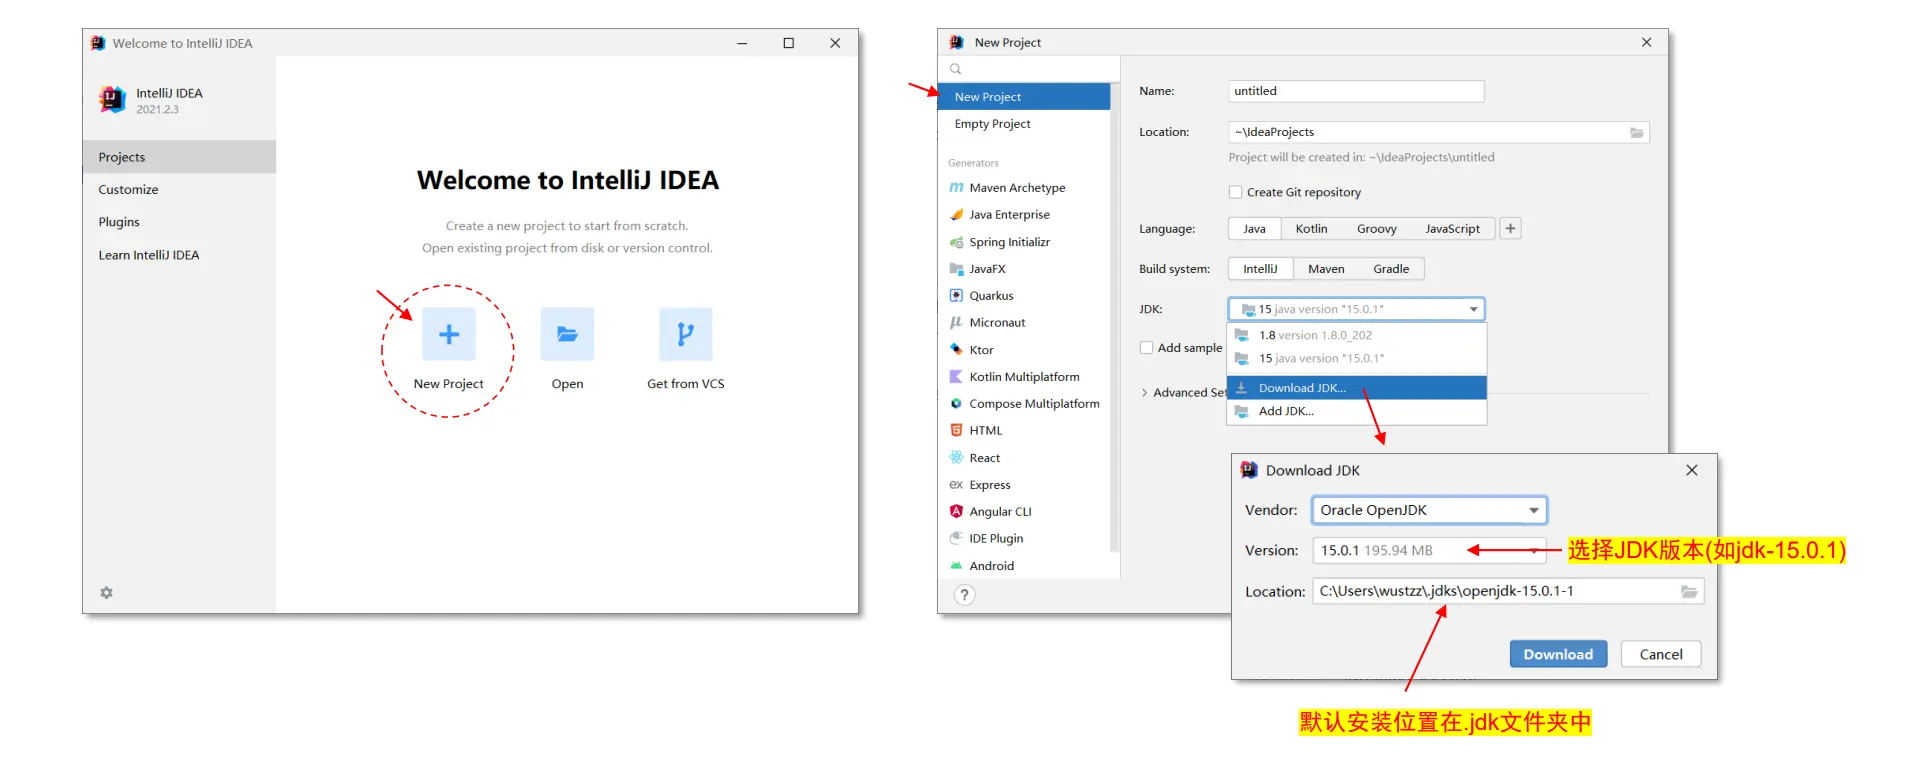Select Express generator icon
Viewport: 1907px width, 760px height.
click(x=956, y=485)
